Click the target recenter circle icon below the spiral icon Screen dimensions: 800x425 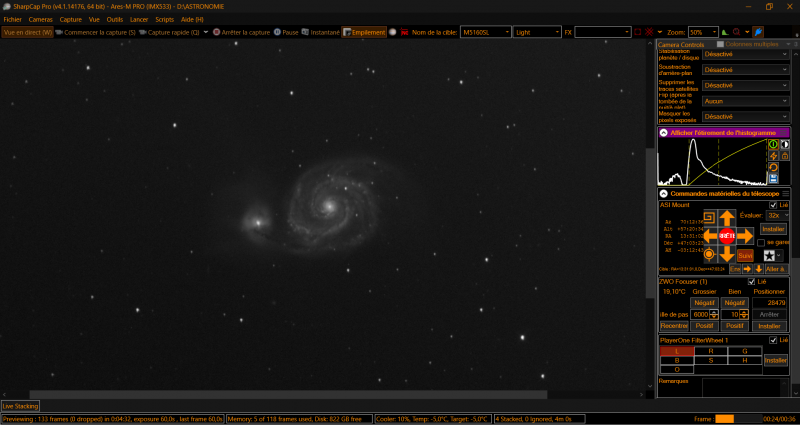tap(709, 254)
